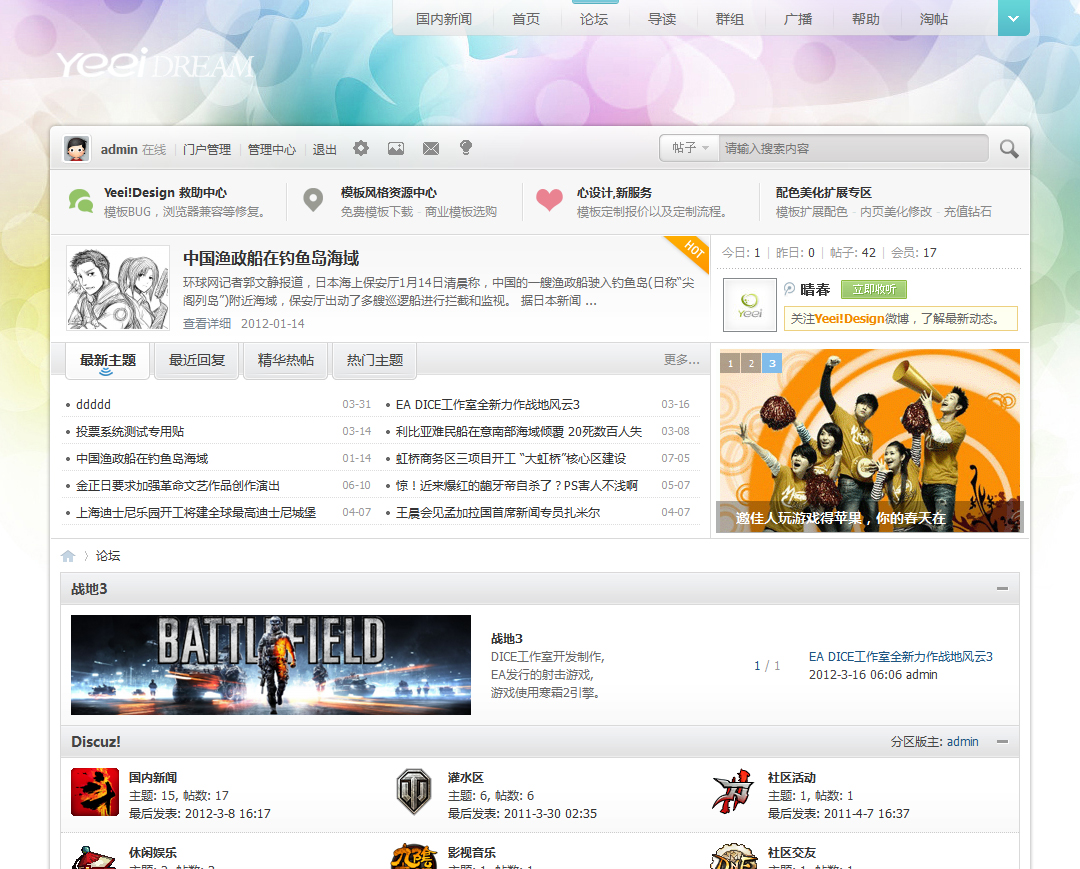Viewport: 1080px width, 869px height.
Task: Click the 社区活动 forum icon
Action: tap(733, 792)
